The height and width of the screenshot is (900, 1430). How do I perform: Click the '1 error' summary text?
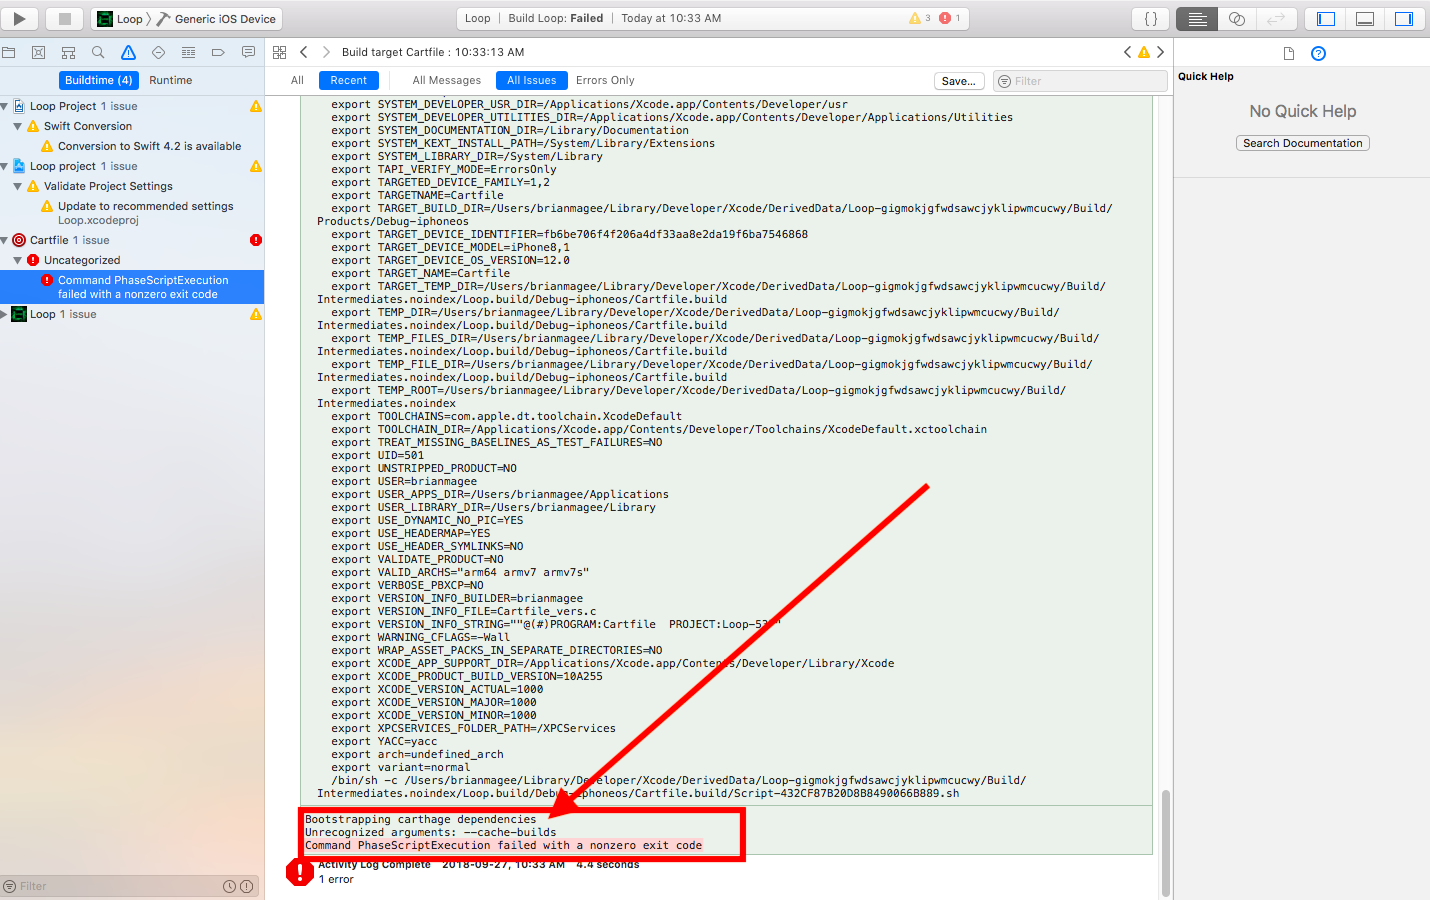pos(336,880)
